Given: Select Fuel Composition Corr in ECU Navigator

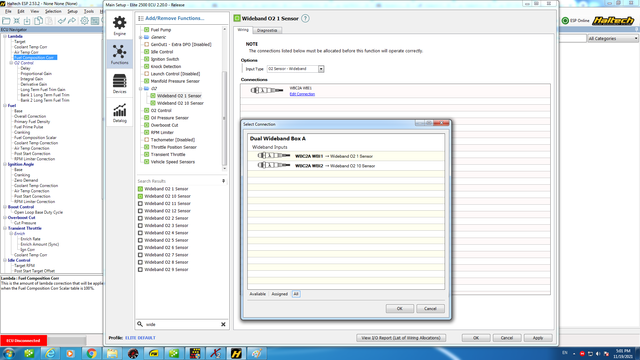Looking at the screenshot, I should (35, 58).
